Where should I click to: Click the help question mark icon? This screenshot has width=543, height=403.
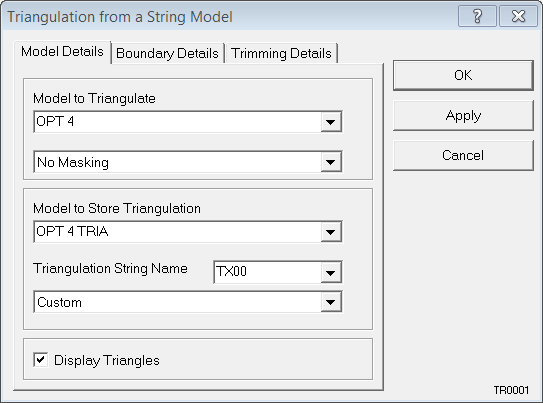477,16
